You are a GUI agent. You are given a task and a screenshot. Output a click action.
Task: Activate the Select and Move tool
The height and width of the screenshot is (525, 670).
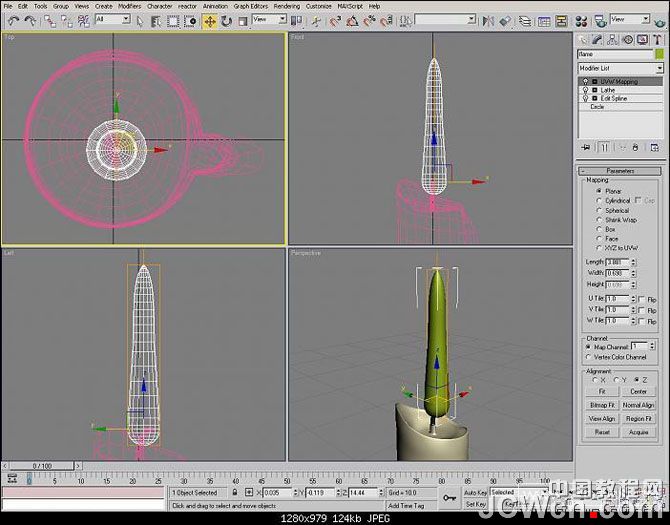pos(210,21)
